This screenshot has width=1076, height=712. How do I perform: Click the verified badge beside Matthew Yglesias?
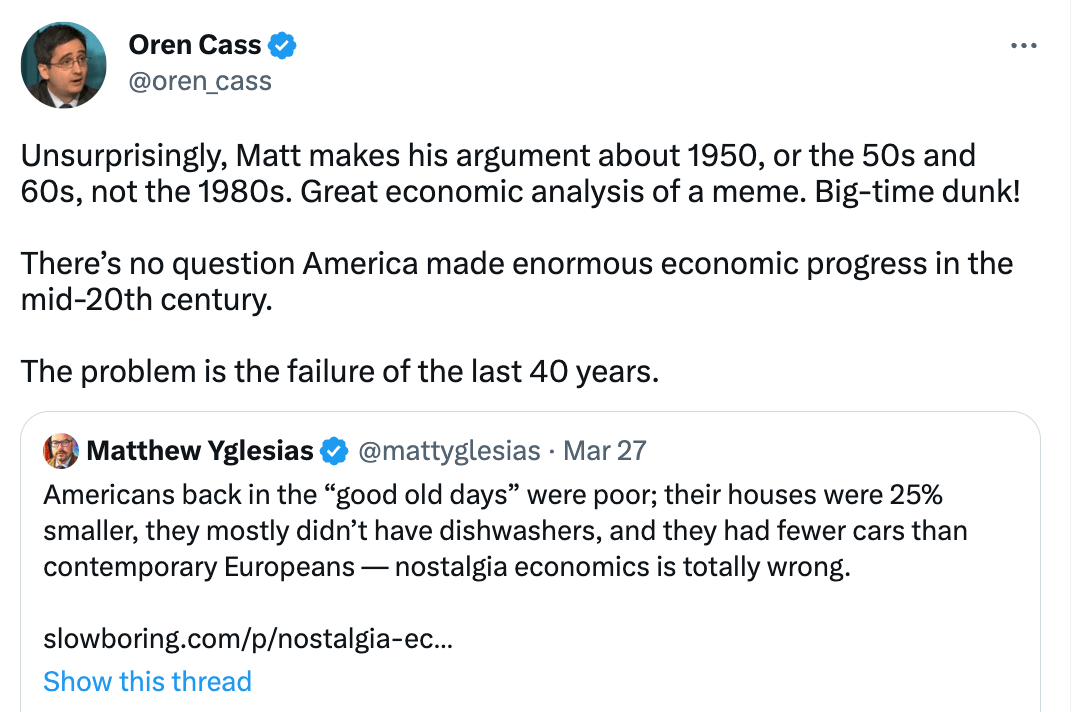tap(333, 451)
